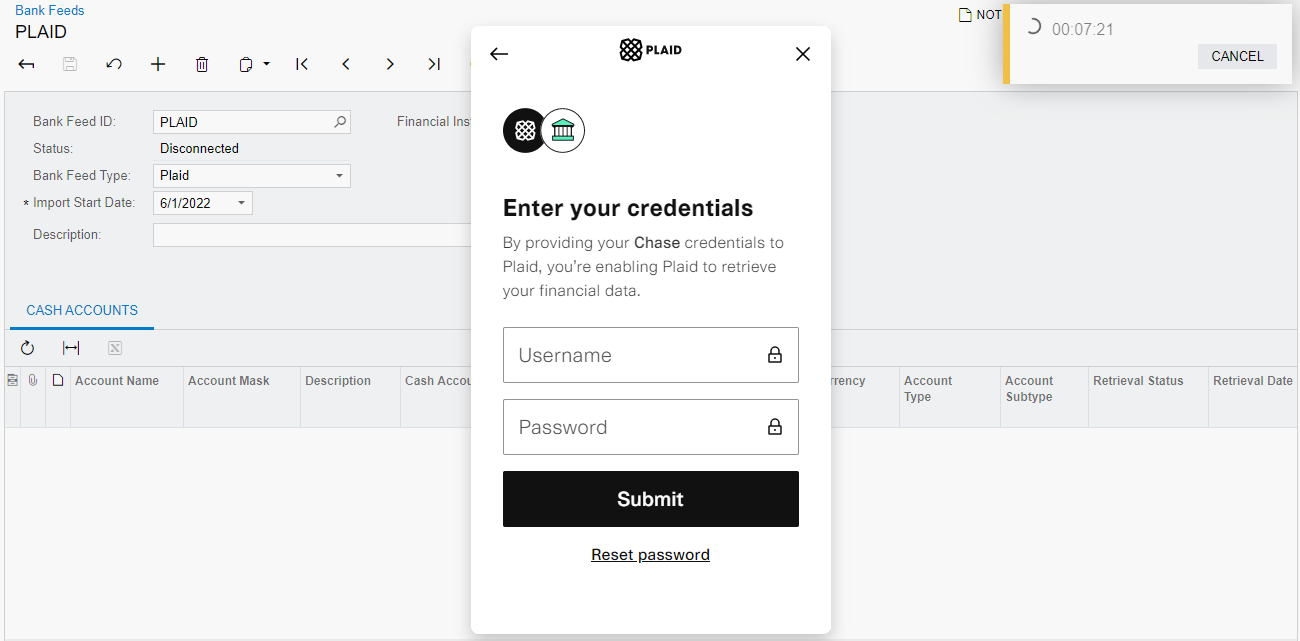The height and width of the screenshot is (641, 1300).
Task: Refresh the Cash Accounts grid
Action: click(27, 348)
